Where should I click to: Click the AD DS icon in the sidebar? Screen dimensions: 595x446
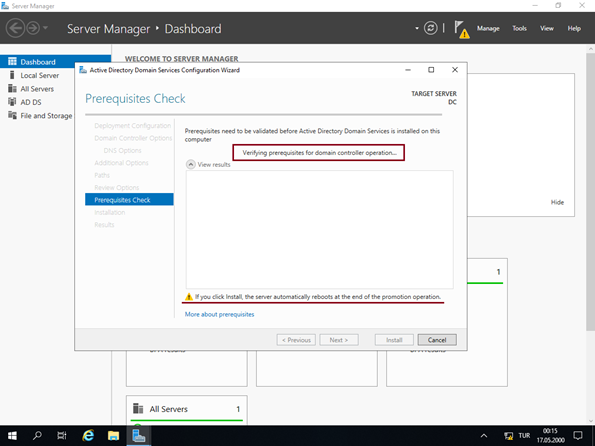(12, 102)
